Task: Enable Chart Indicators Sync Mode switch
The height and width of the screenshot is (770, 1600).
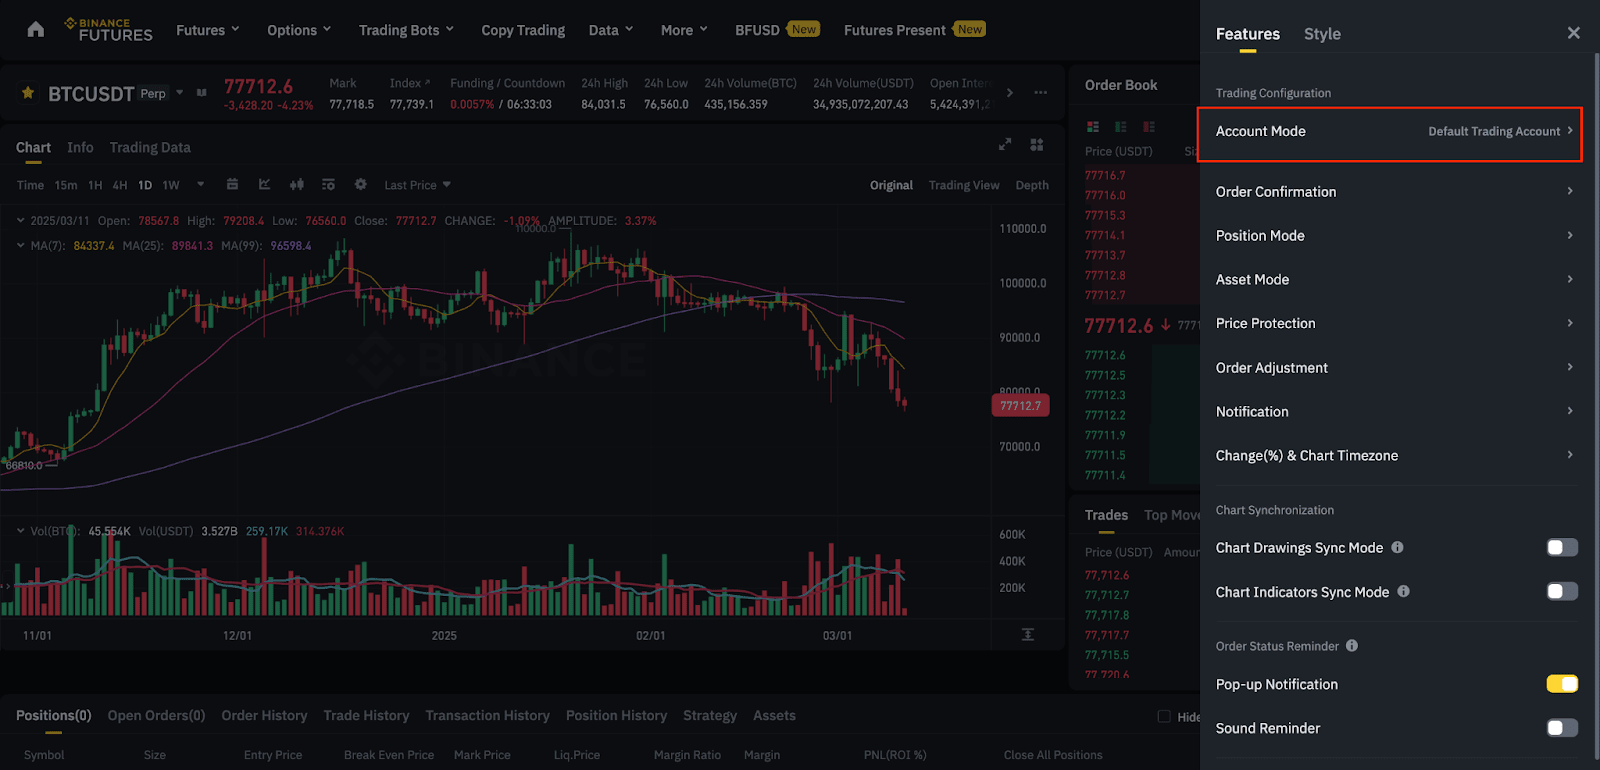Action: [1562, 591]
